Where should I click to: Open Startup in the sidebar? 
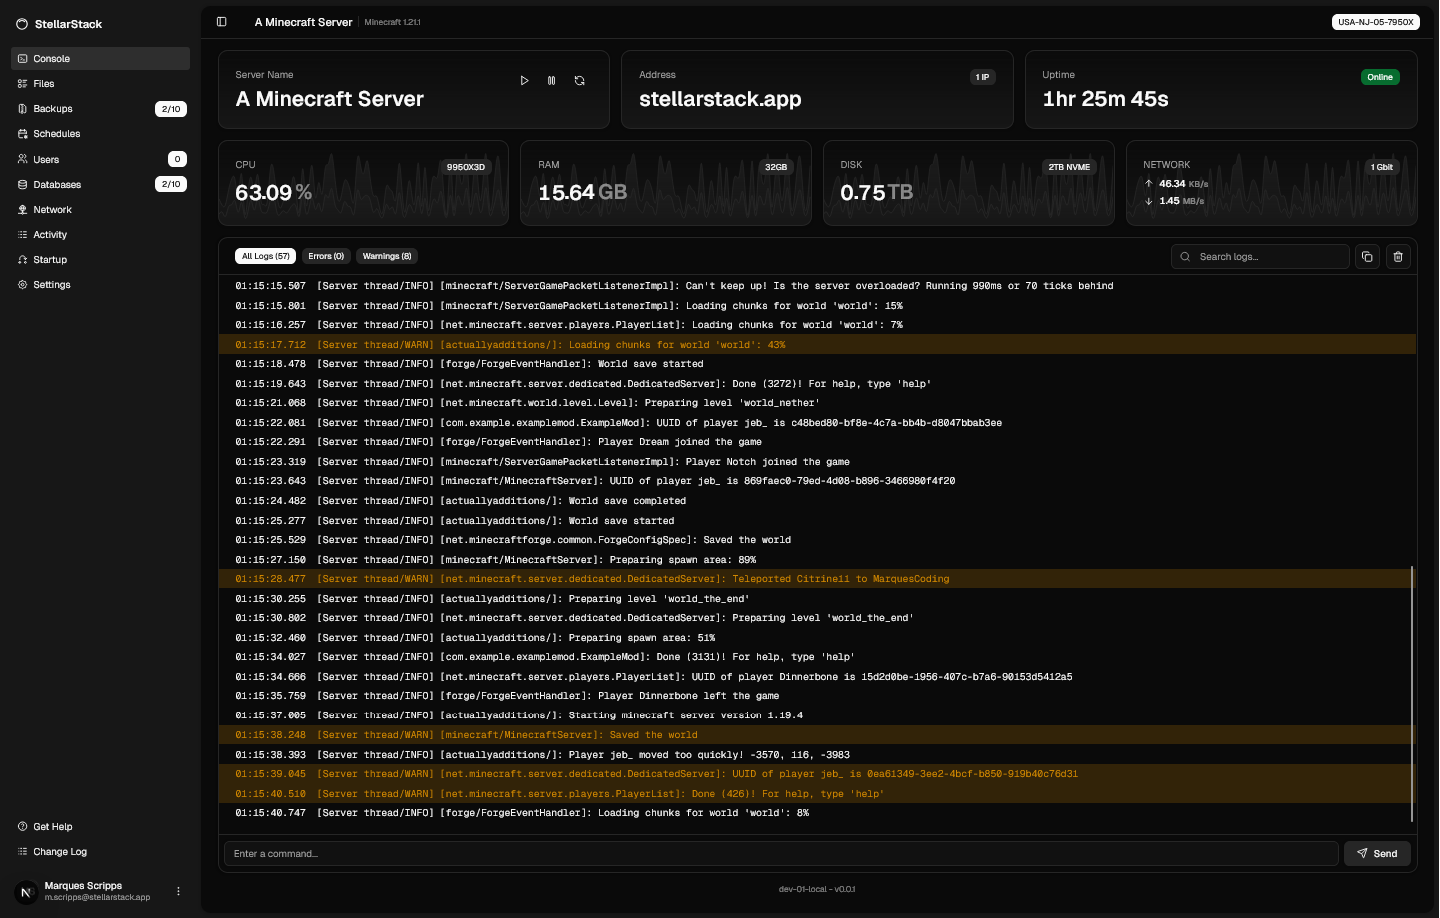100,260
